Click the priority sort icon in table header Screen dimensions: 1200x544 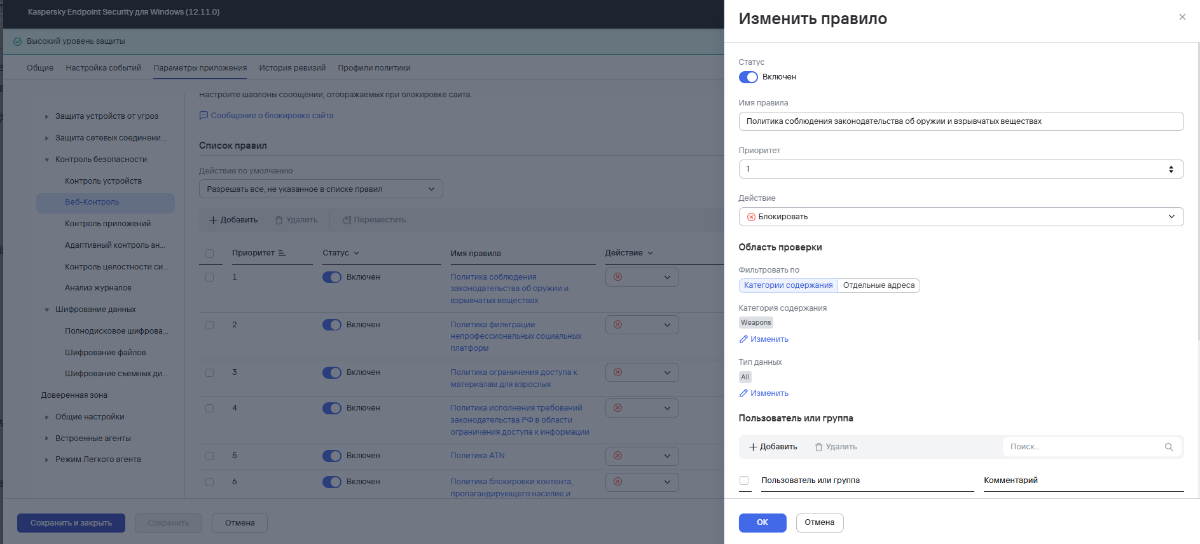[281, 254]
